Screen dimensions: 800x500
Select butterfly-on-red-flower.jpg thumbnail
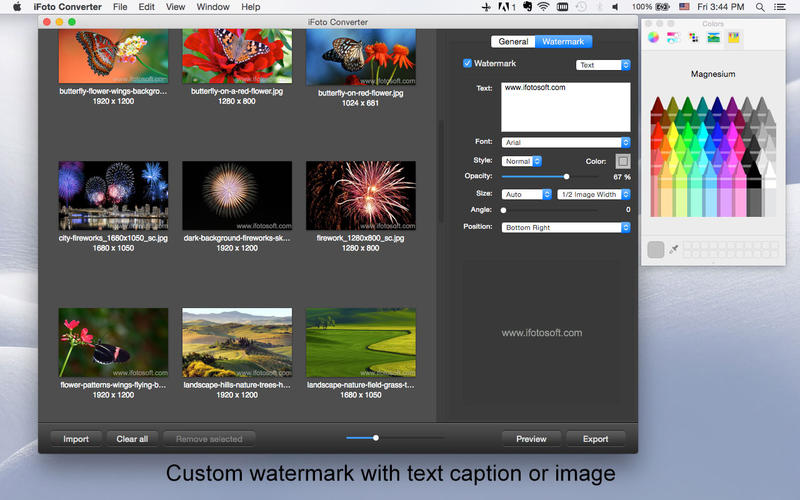[x=361, y=57]
